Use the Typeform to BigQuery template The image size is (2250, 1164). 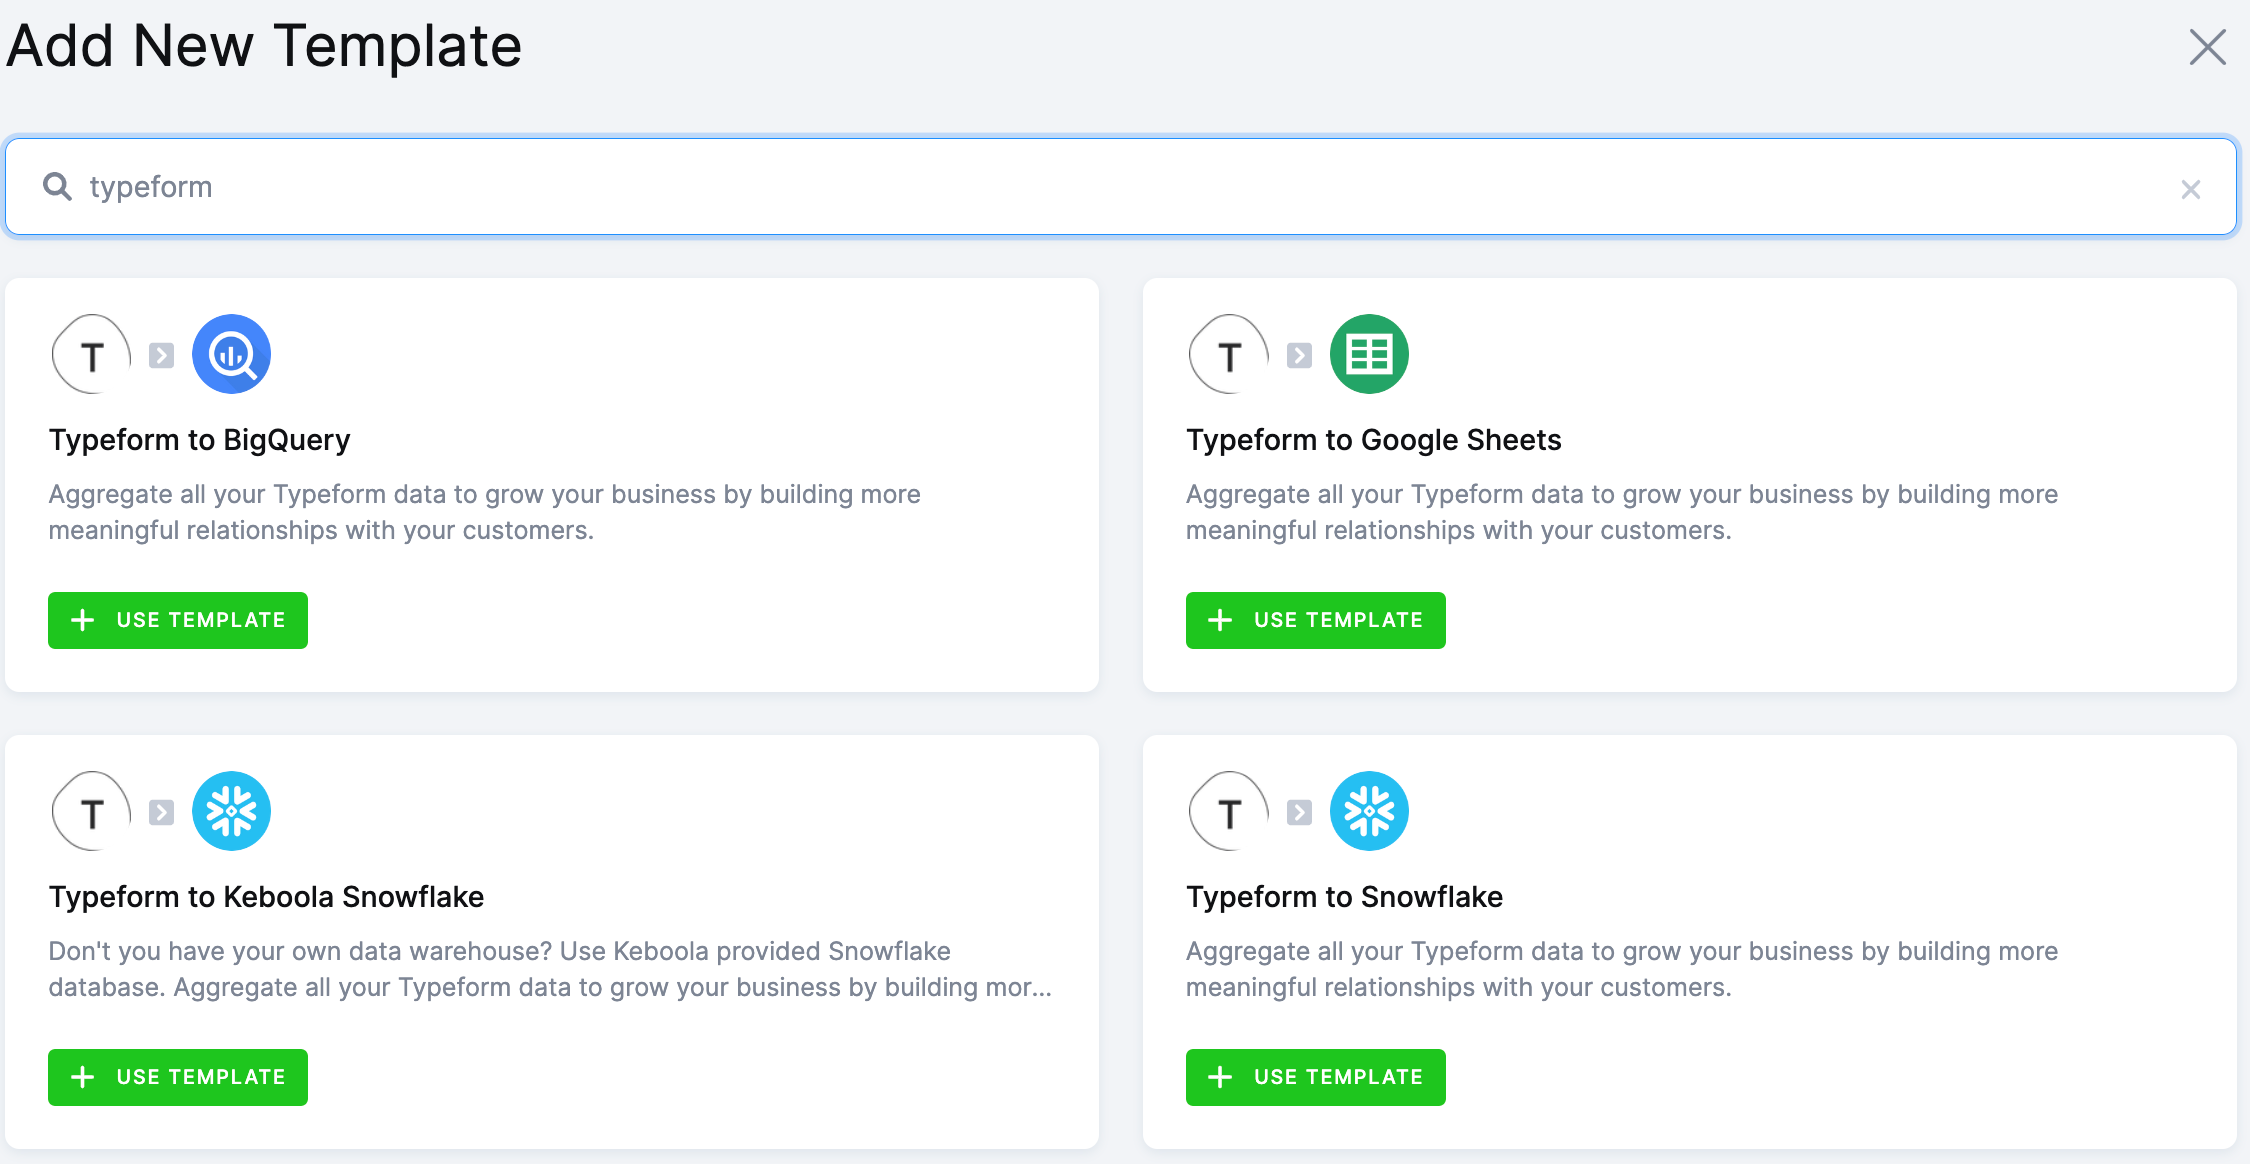178,620
